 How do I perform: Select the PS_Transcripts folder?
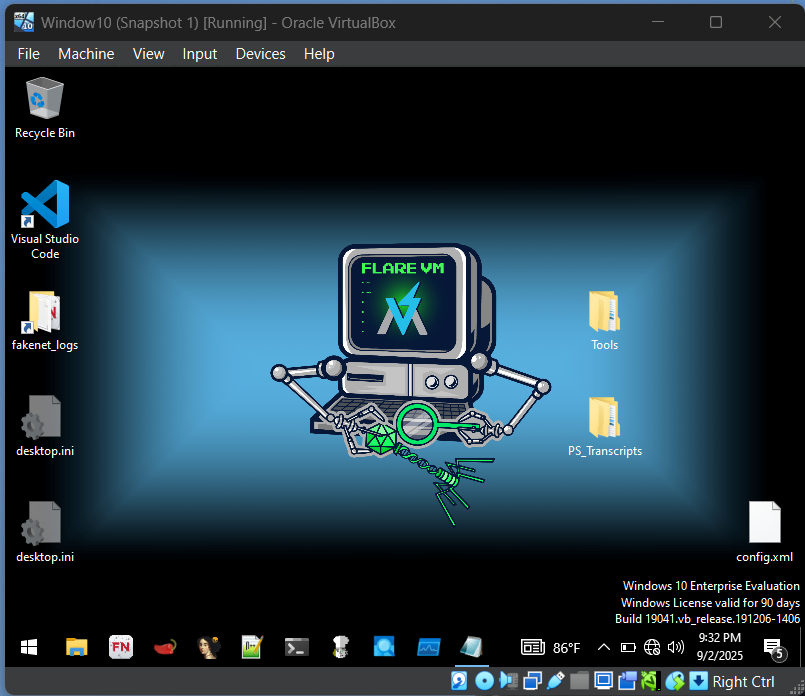[604, 427]
